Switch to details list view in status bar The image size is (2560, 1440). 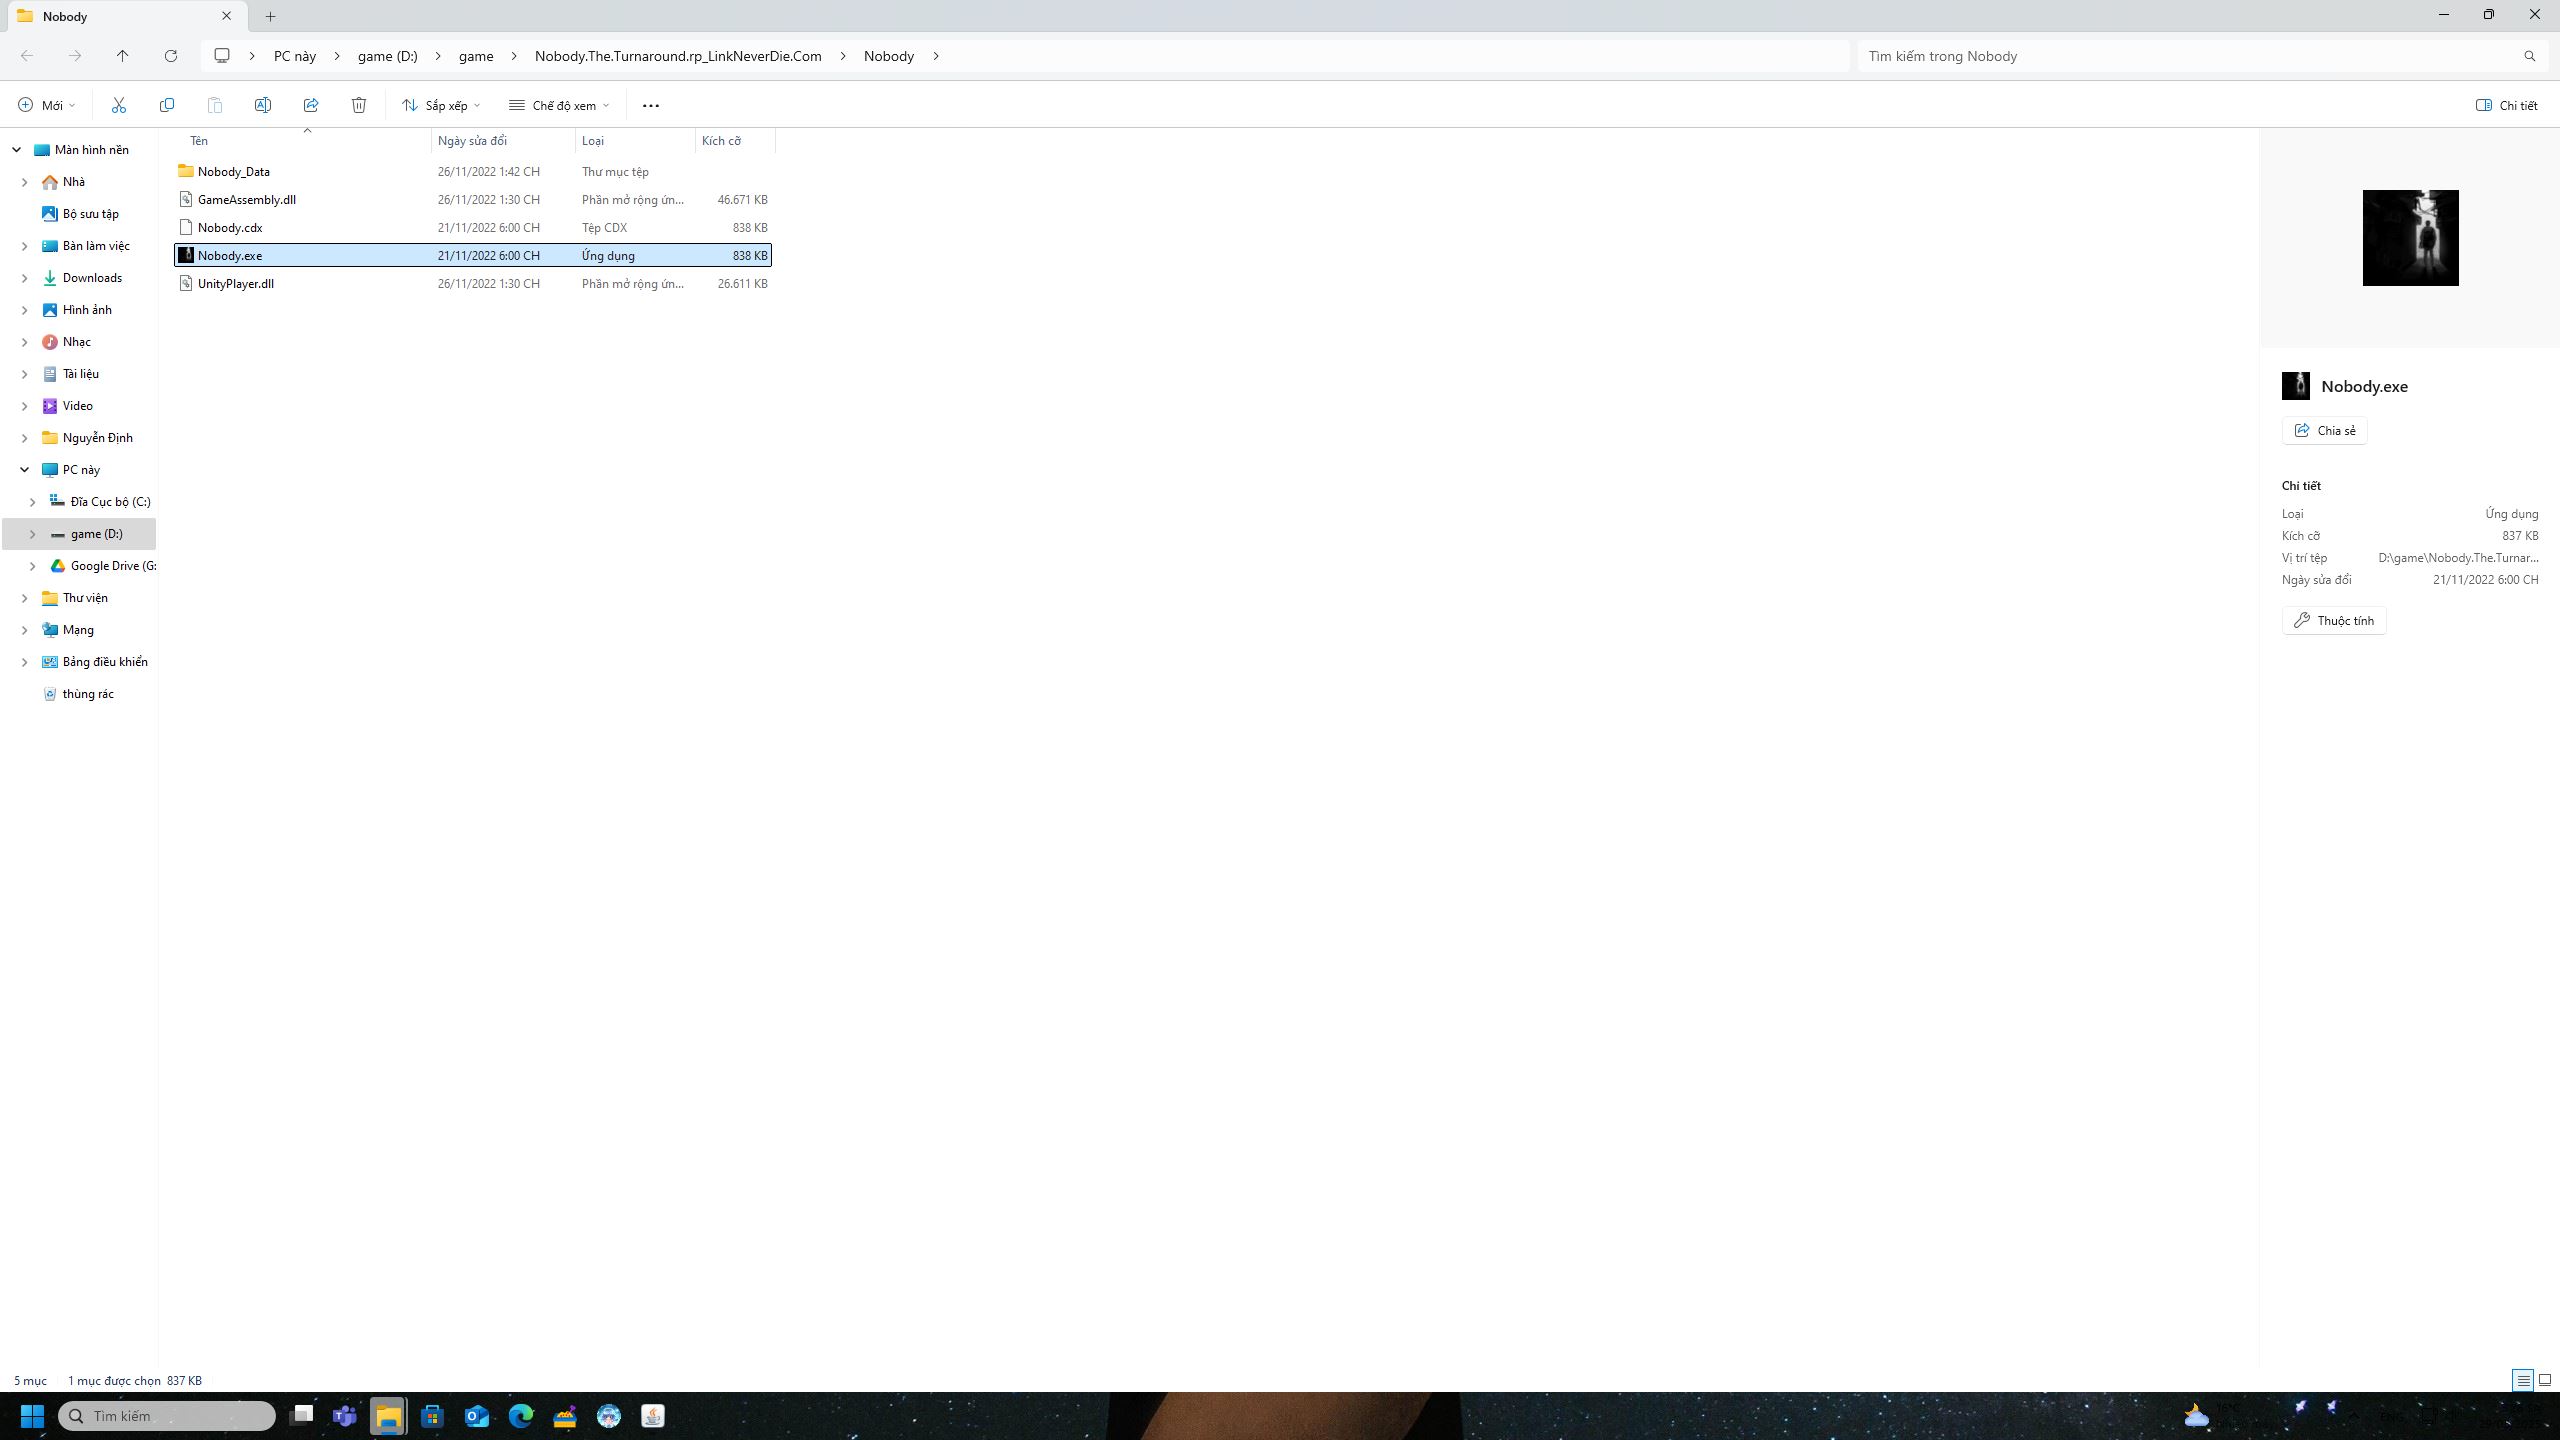click(x=2523, y=1380)
